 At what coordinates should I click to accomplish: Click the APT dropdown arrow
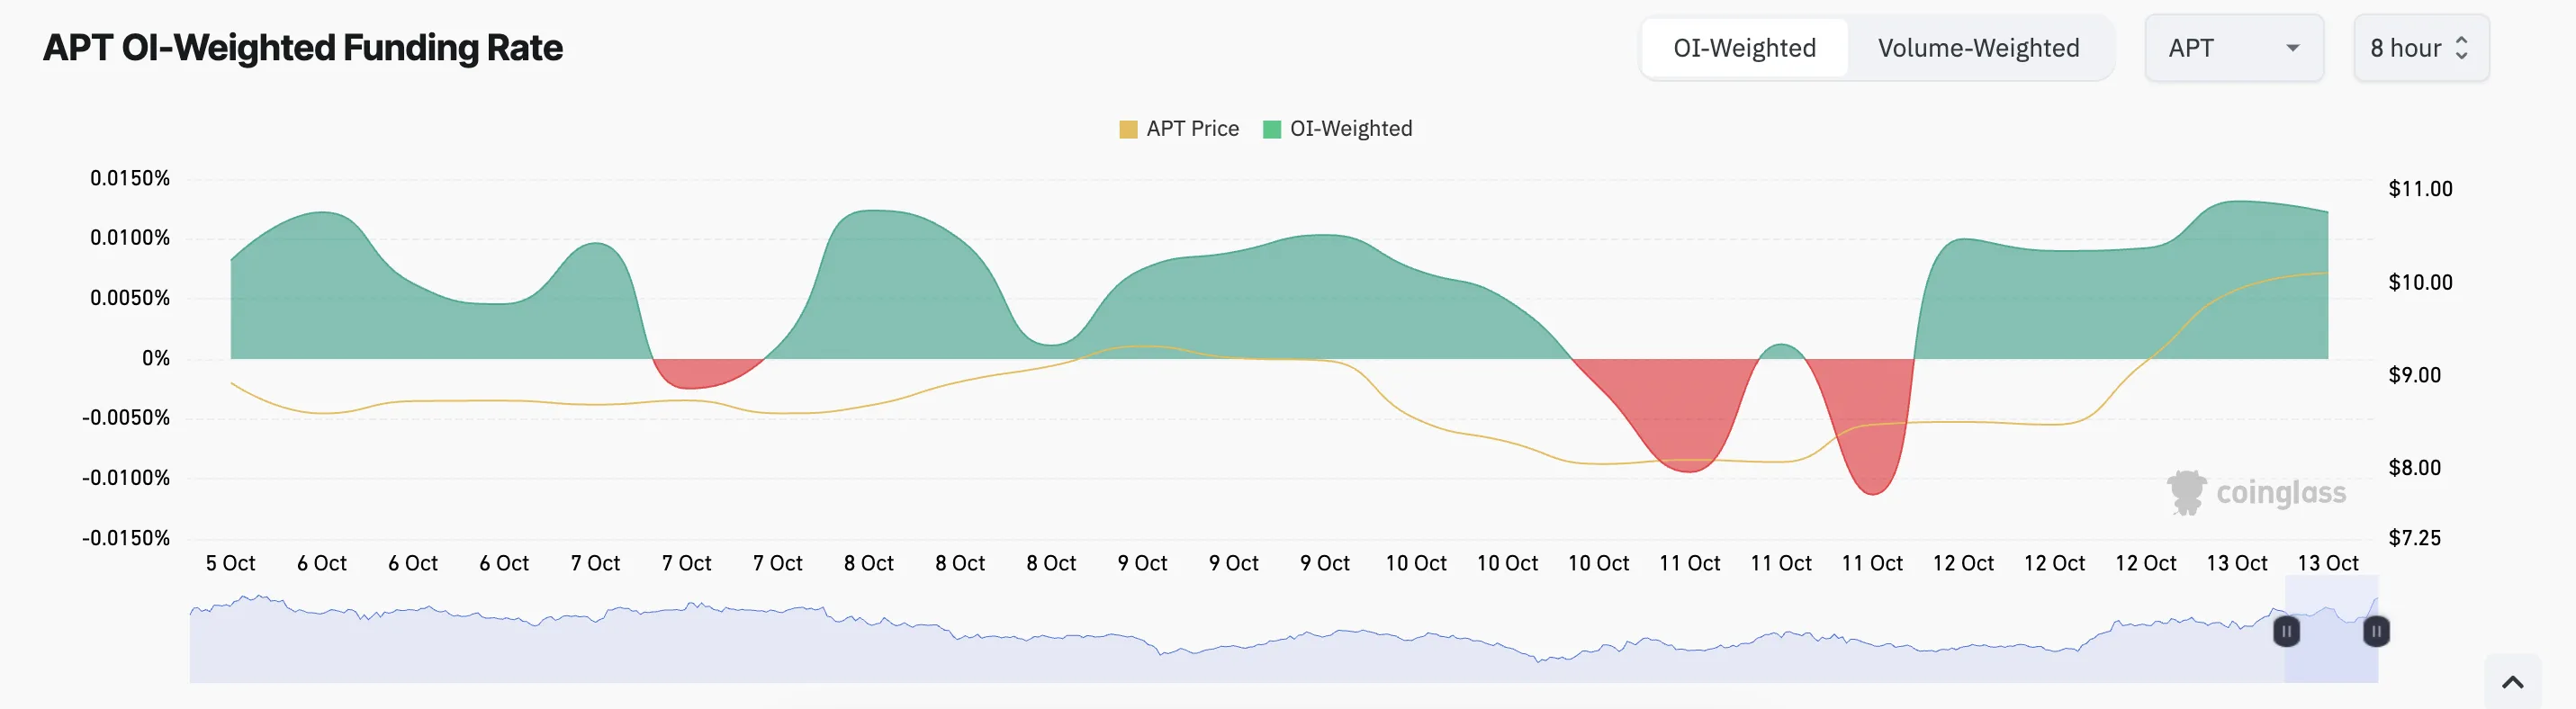[2293, 48]
